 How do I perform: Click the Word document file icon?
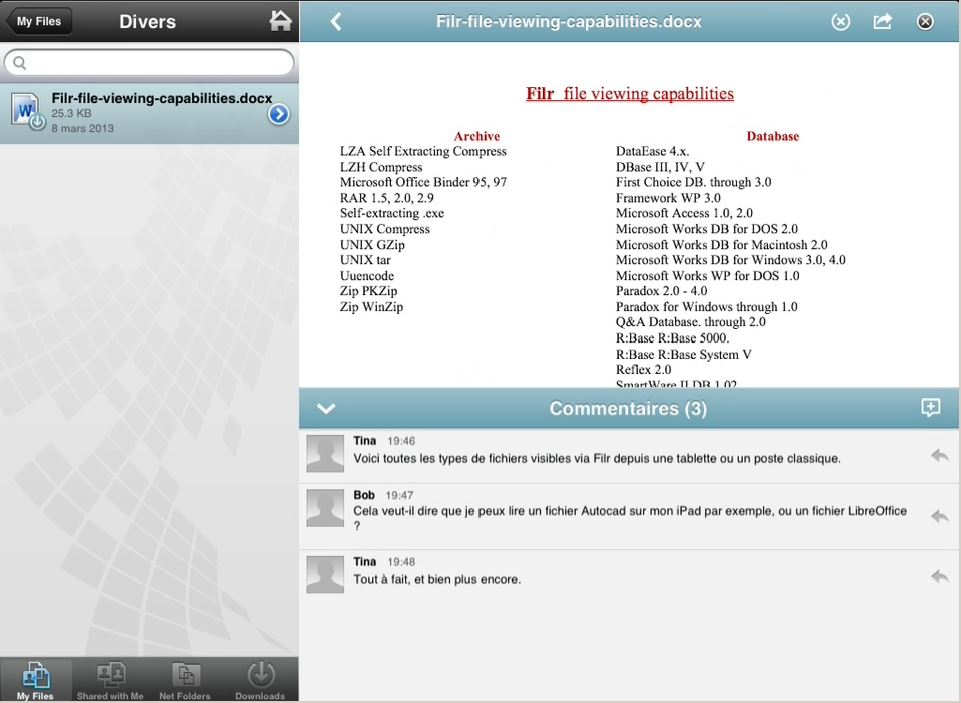(27, 112)
